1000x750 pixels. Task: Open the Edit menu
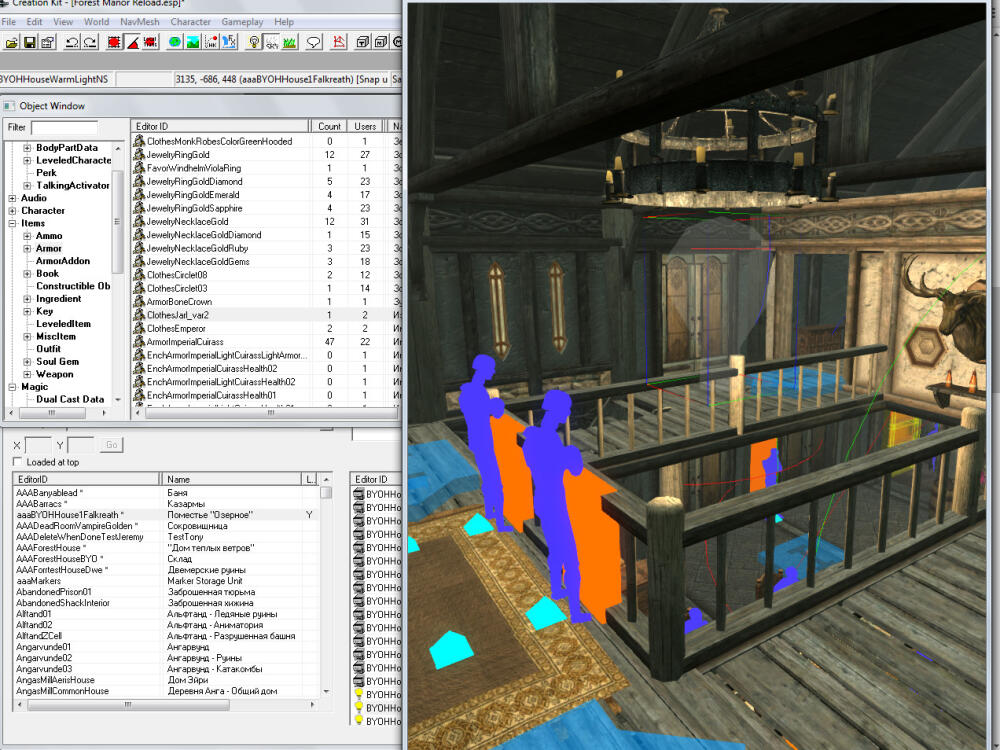coord(34,22)
